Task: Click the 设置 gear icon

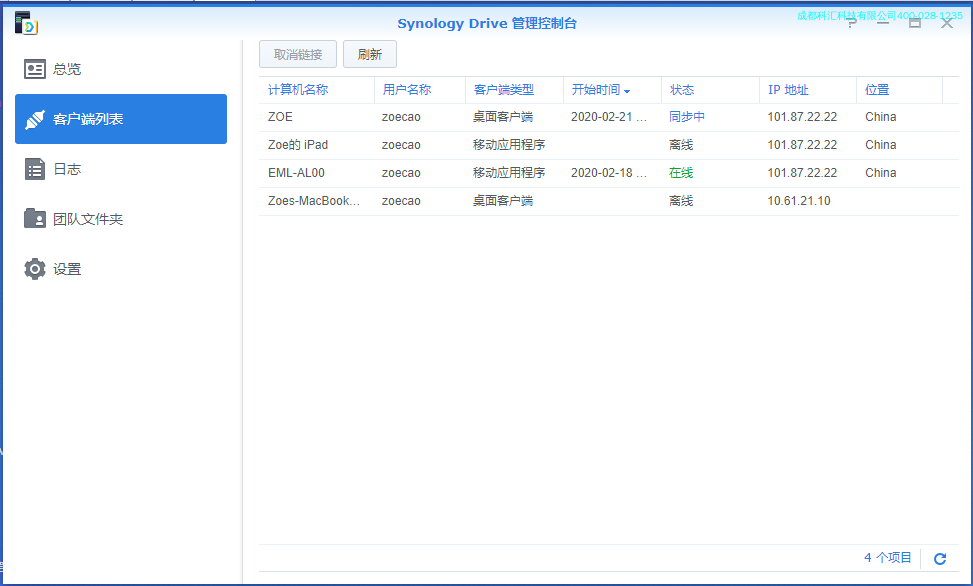Action: (35, 269)
